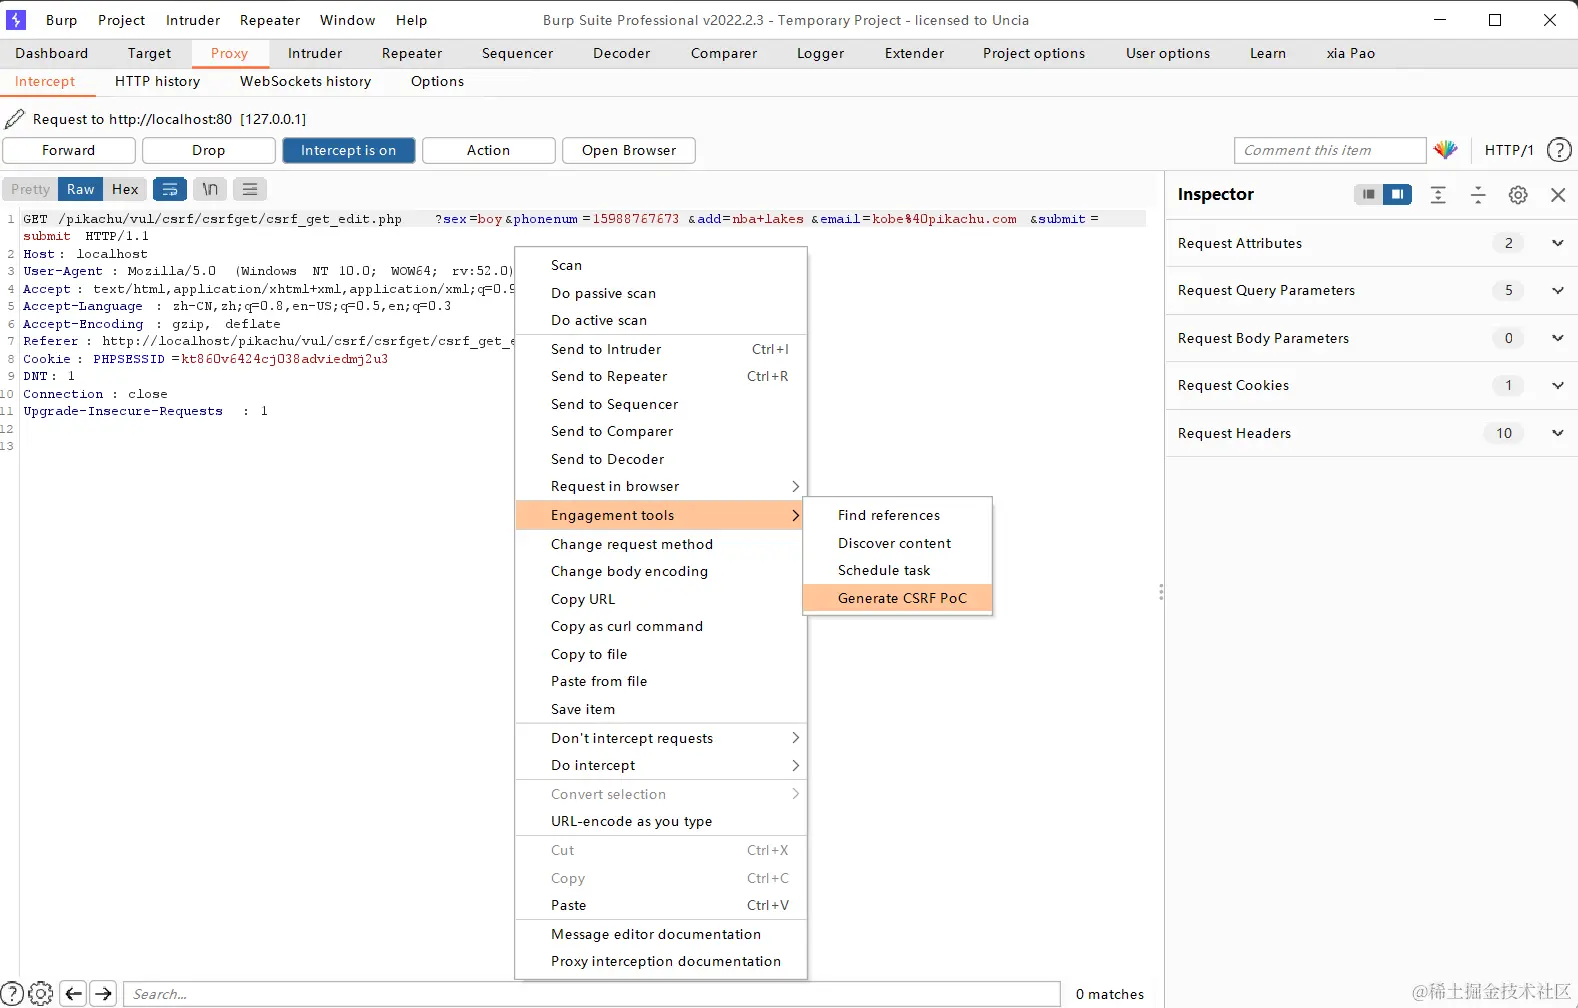This screenshot has height=1008, width=1578.
Task: Open Proxy interception documentation
Action: pos(660,961)
